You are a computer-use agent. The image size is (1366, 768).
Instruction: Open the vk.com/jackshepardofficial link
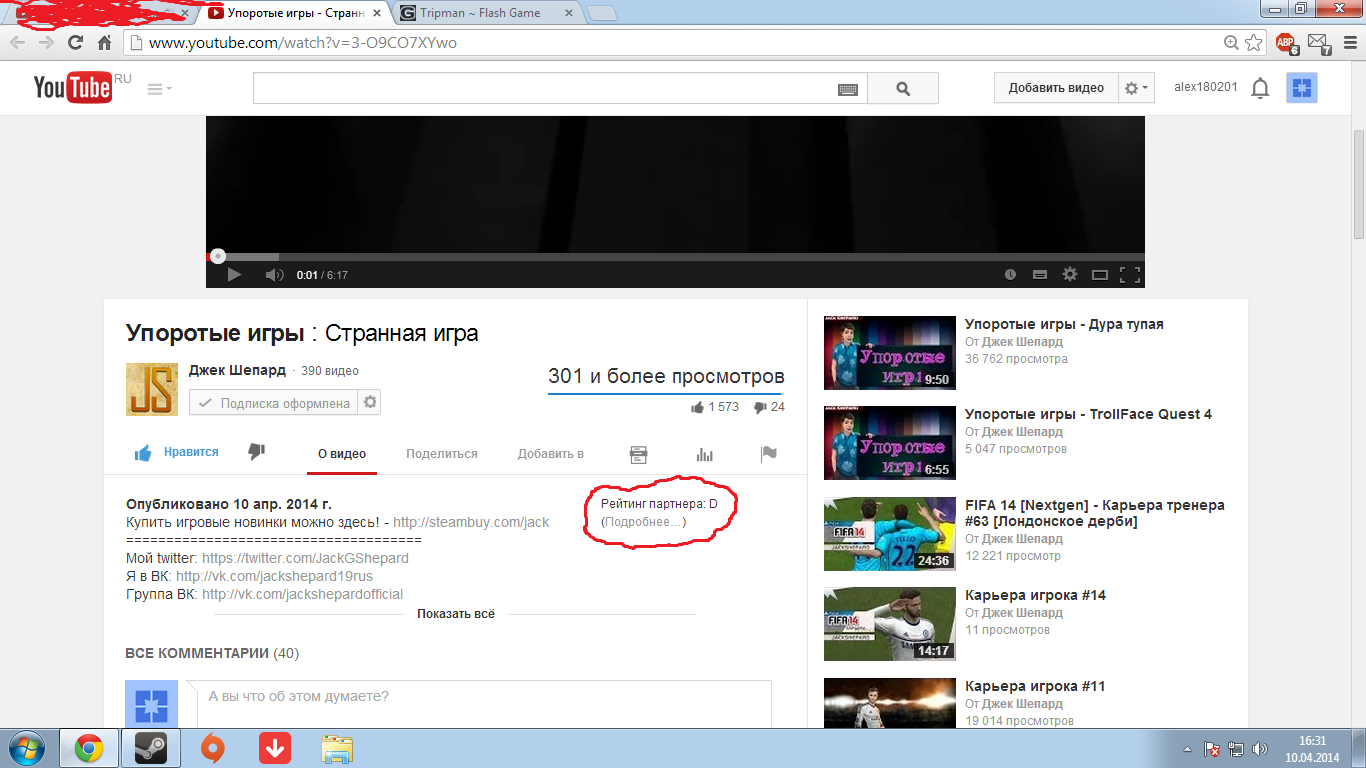click(x=302, y=594)
